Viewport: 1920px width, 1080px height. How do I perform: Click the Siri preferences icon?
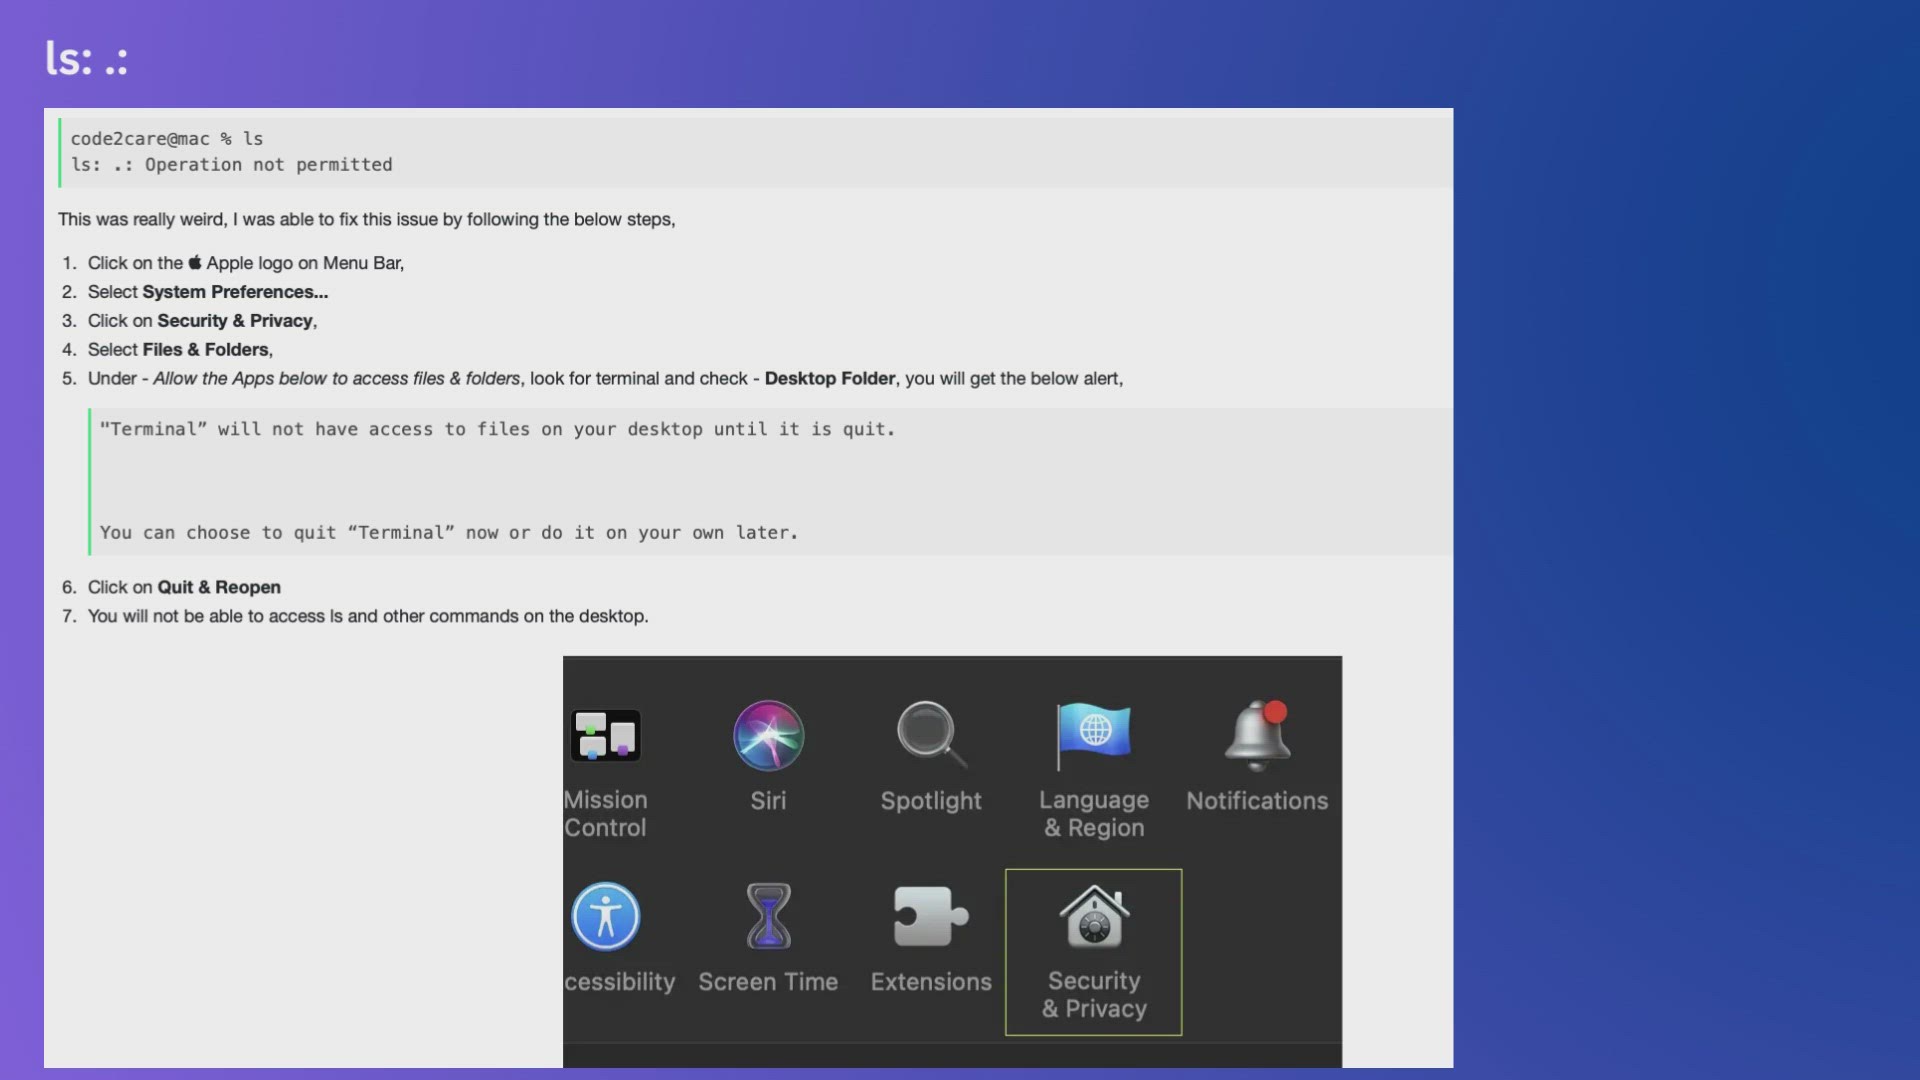(x=768, y=736)
